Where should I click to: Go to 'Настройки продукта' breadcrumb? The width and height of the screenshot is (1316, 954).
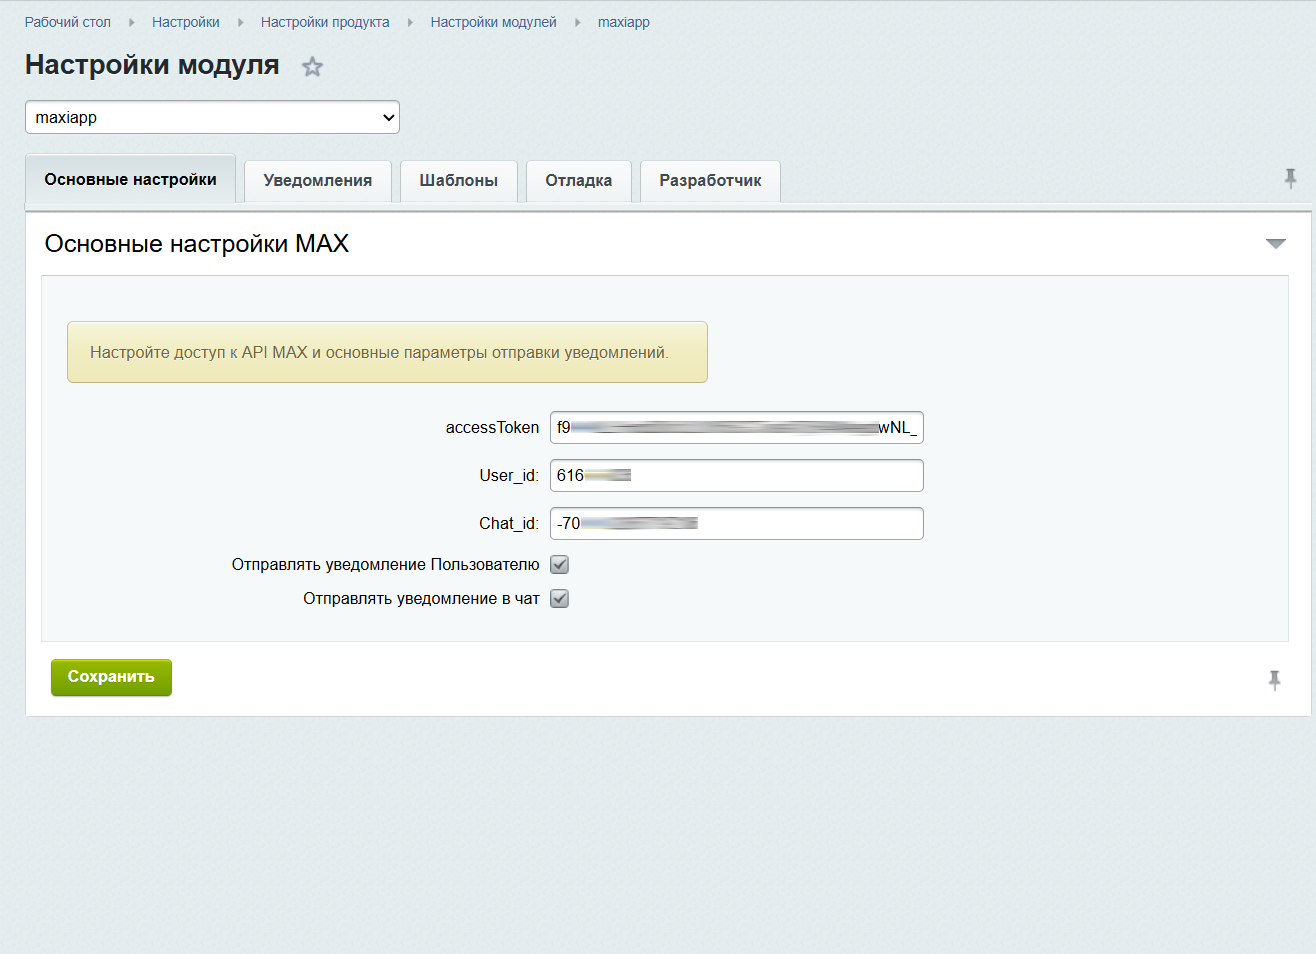click(x=325, y=22)
